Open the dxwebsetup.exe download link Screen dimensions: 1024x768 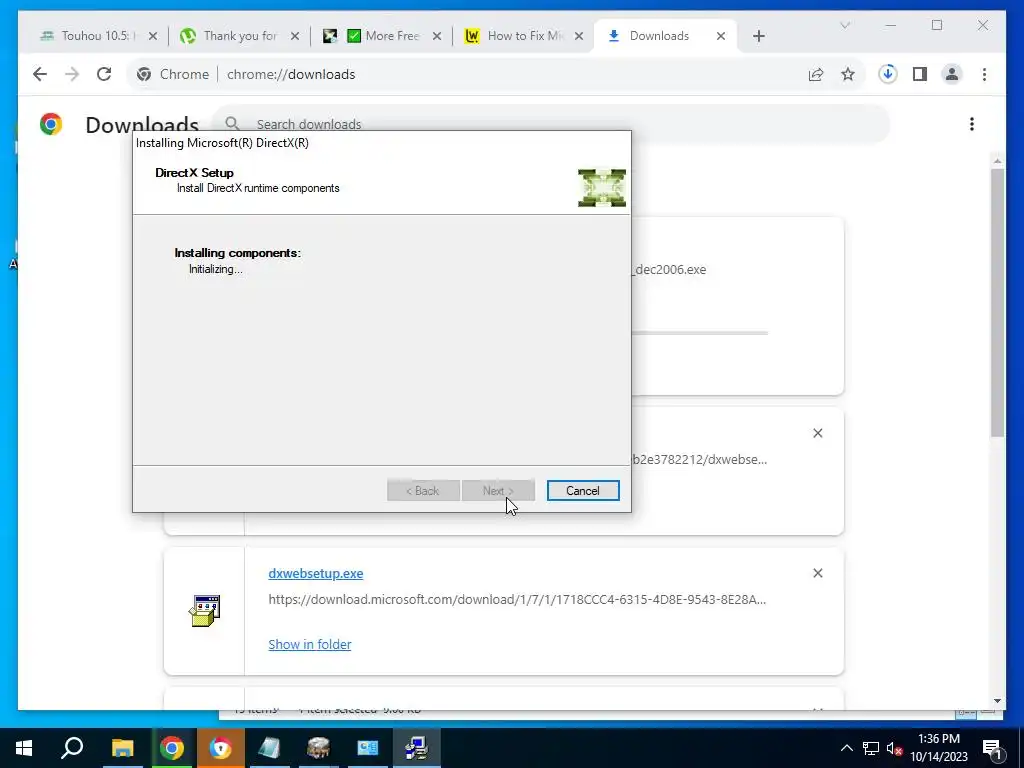(x=315, y=573)
